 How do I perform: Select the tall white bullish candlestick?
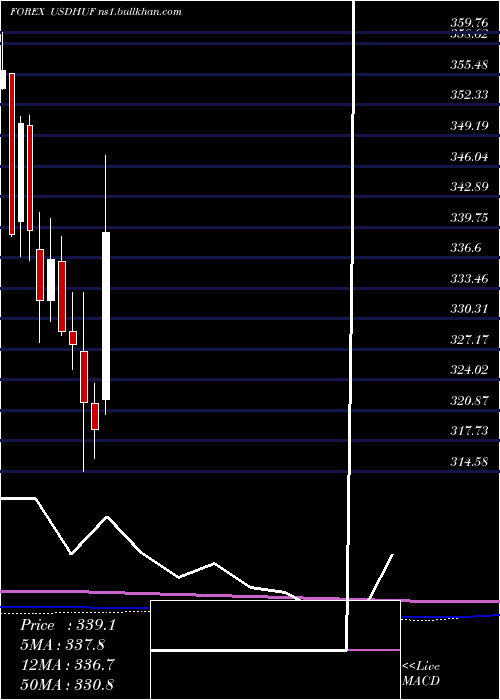[106, 316]
